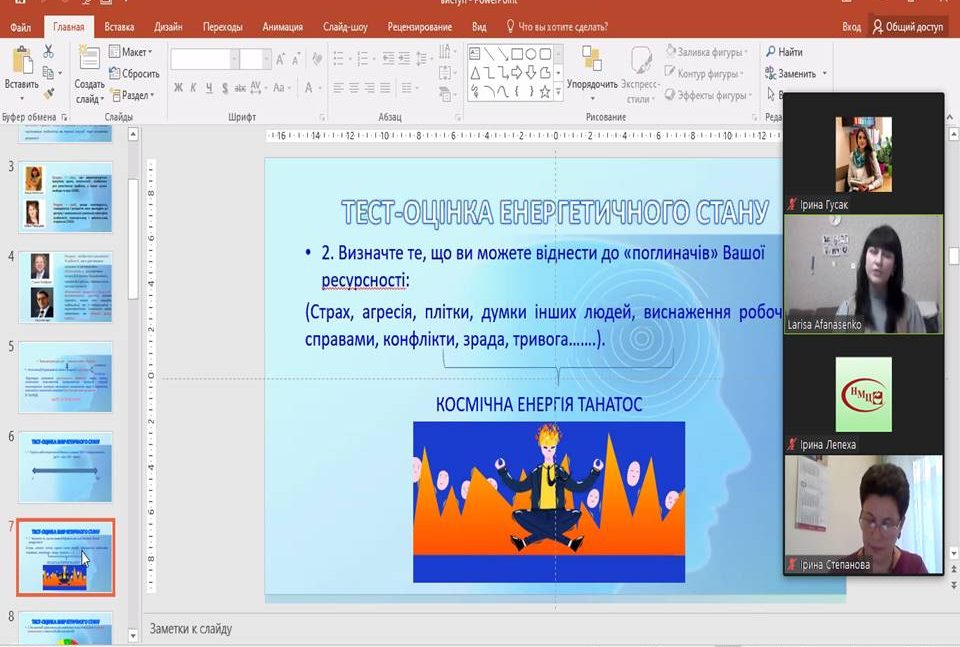
Task: Select slide 4 thumbnail
Action: pyautogui.click(x=66, y=286)
